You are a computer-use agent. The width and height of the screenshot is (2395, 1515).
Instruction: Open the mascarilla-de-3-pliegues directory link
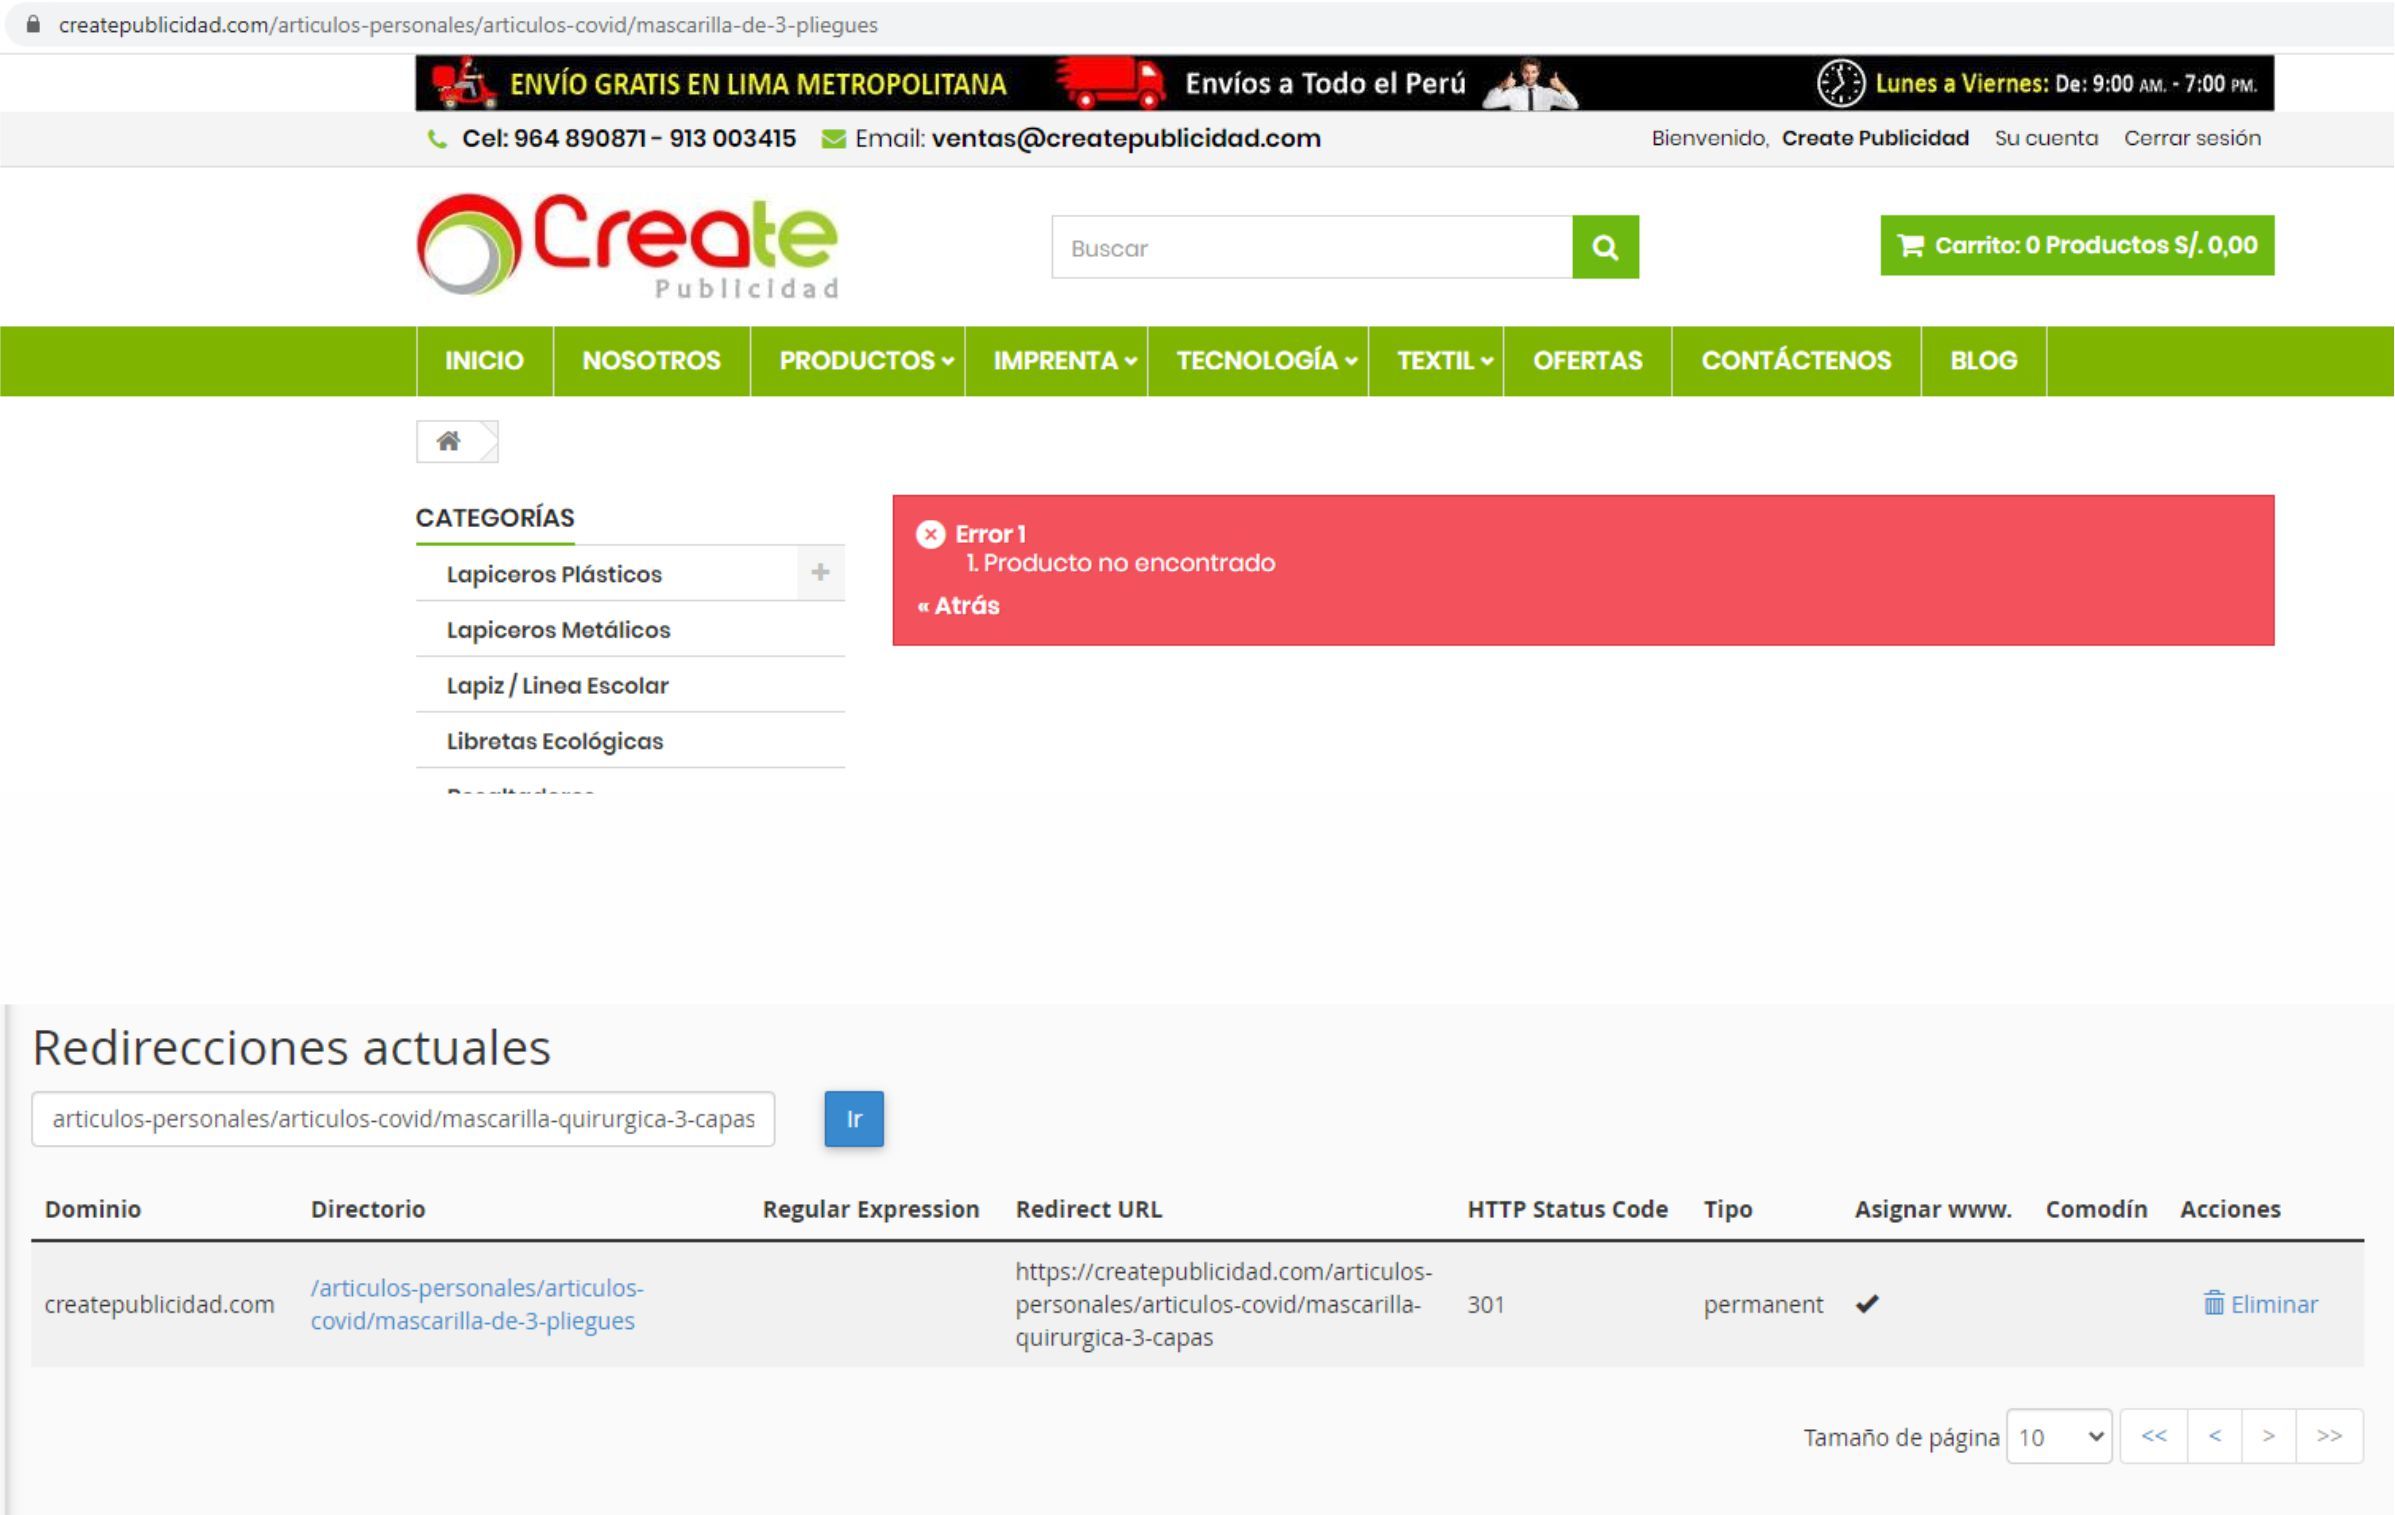477,1304
